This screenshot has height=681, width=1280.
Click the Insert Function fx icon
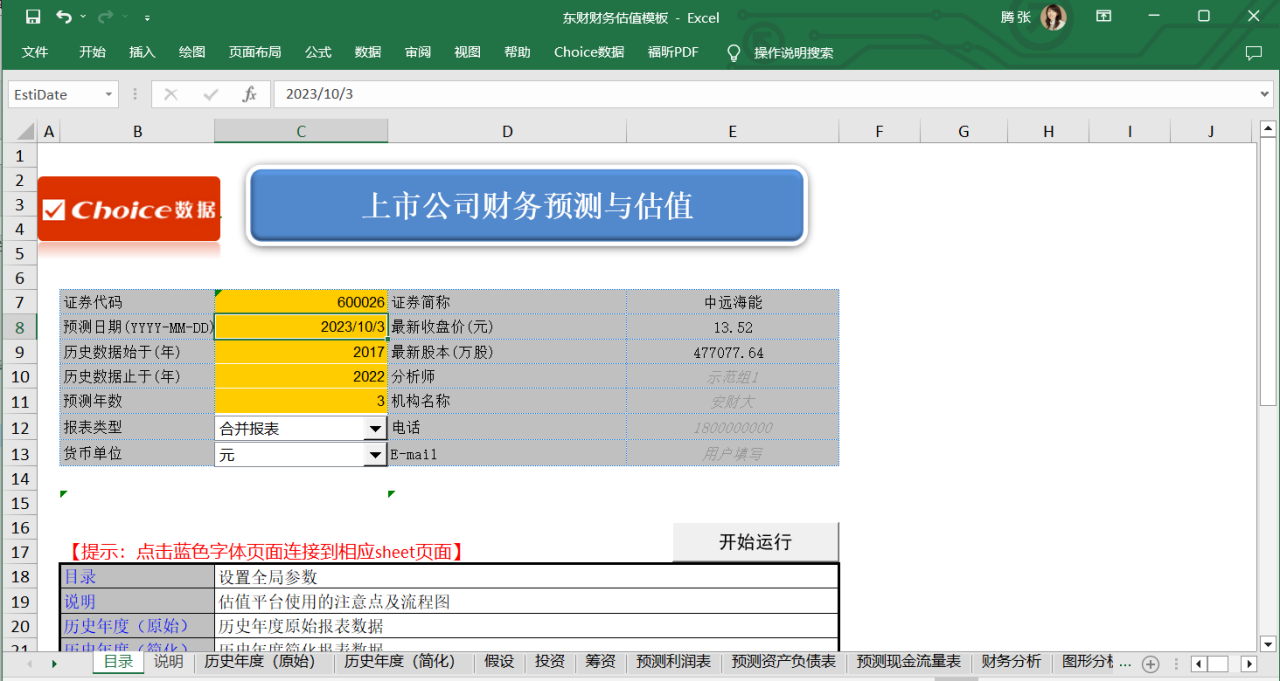point(250,94)
